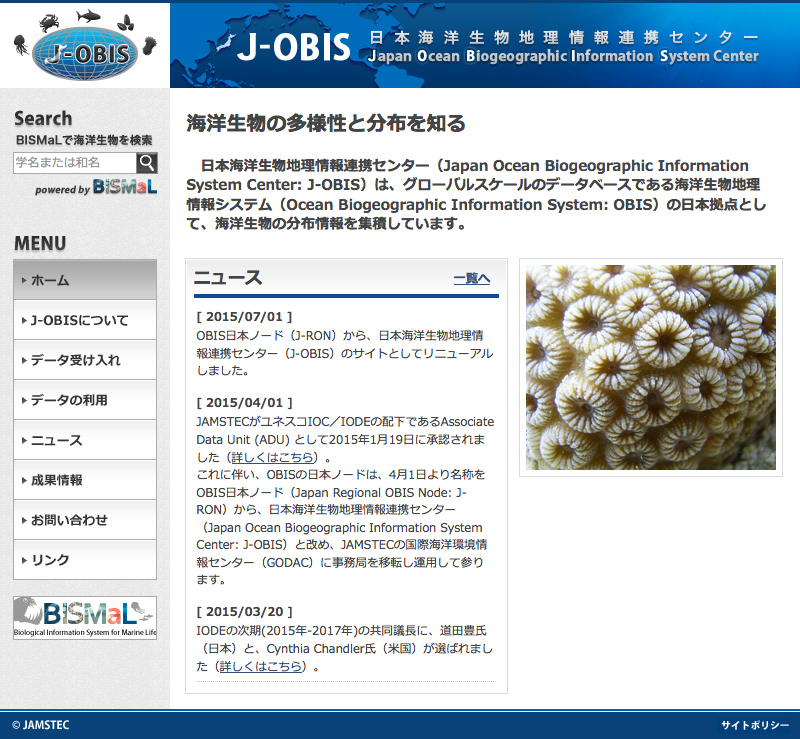Open the サイトポリシー footer link
Screen dimensions: 800x739
tap(755, 725)
